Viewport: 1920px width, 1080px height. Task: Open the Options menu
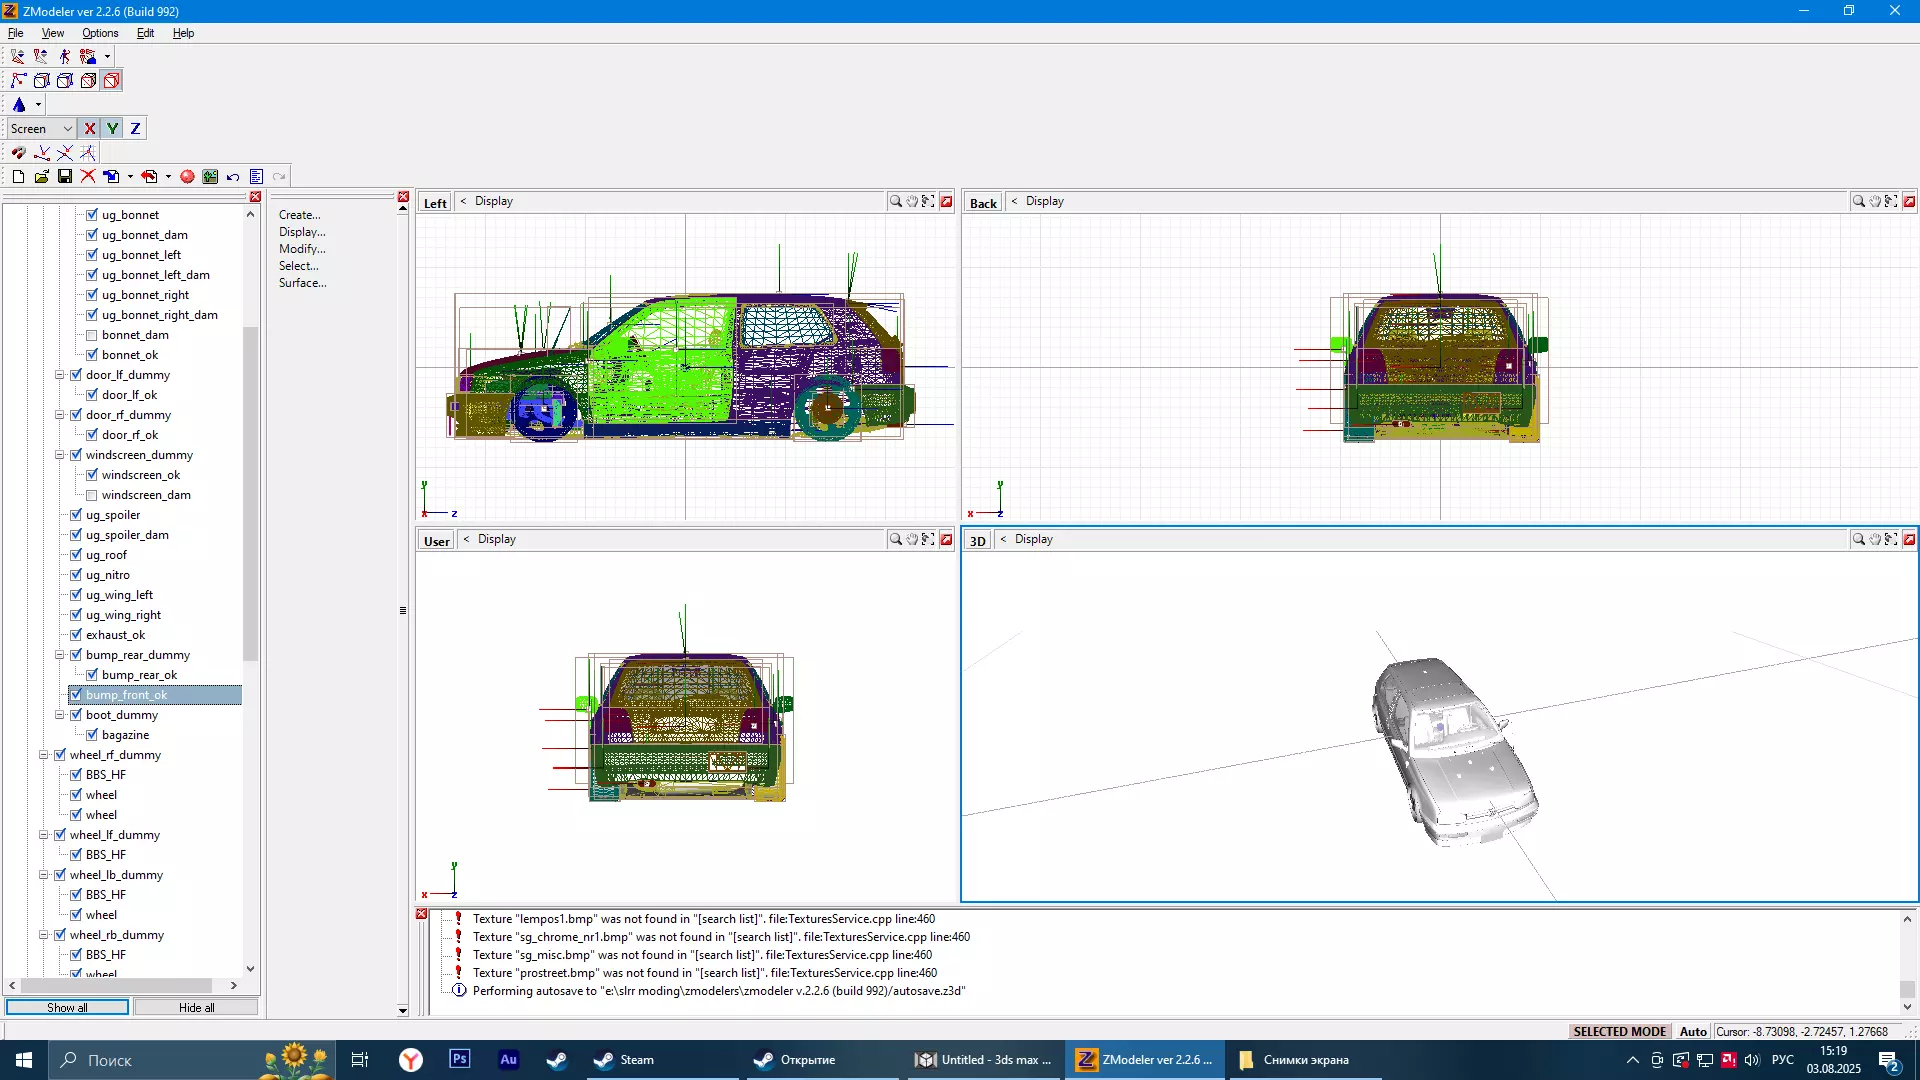pos(100,33)
